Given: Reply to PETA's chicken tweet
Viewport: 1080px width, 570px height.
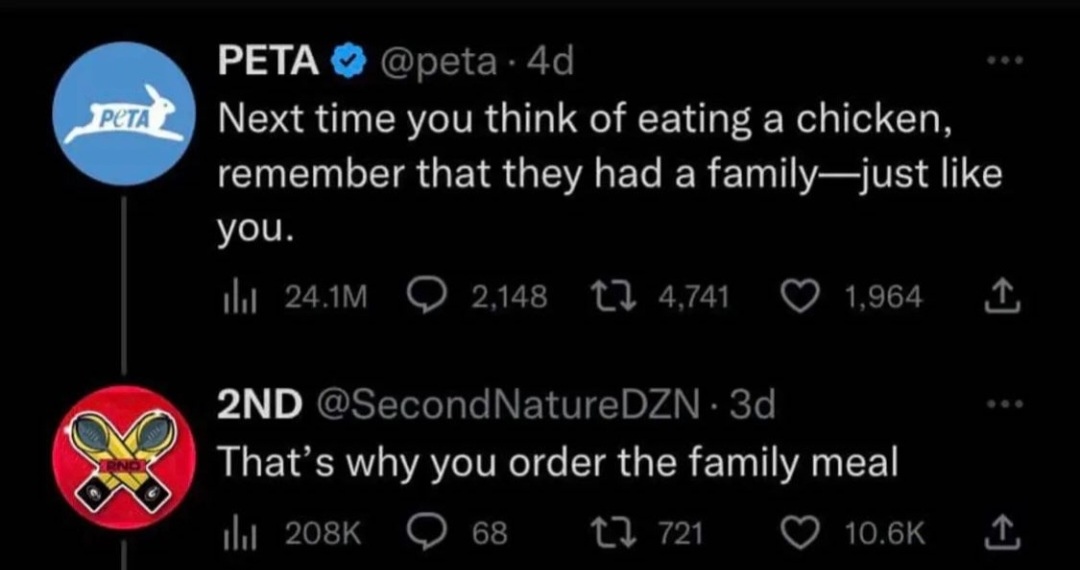Looking at the screenshot, I should click(429, 296).
